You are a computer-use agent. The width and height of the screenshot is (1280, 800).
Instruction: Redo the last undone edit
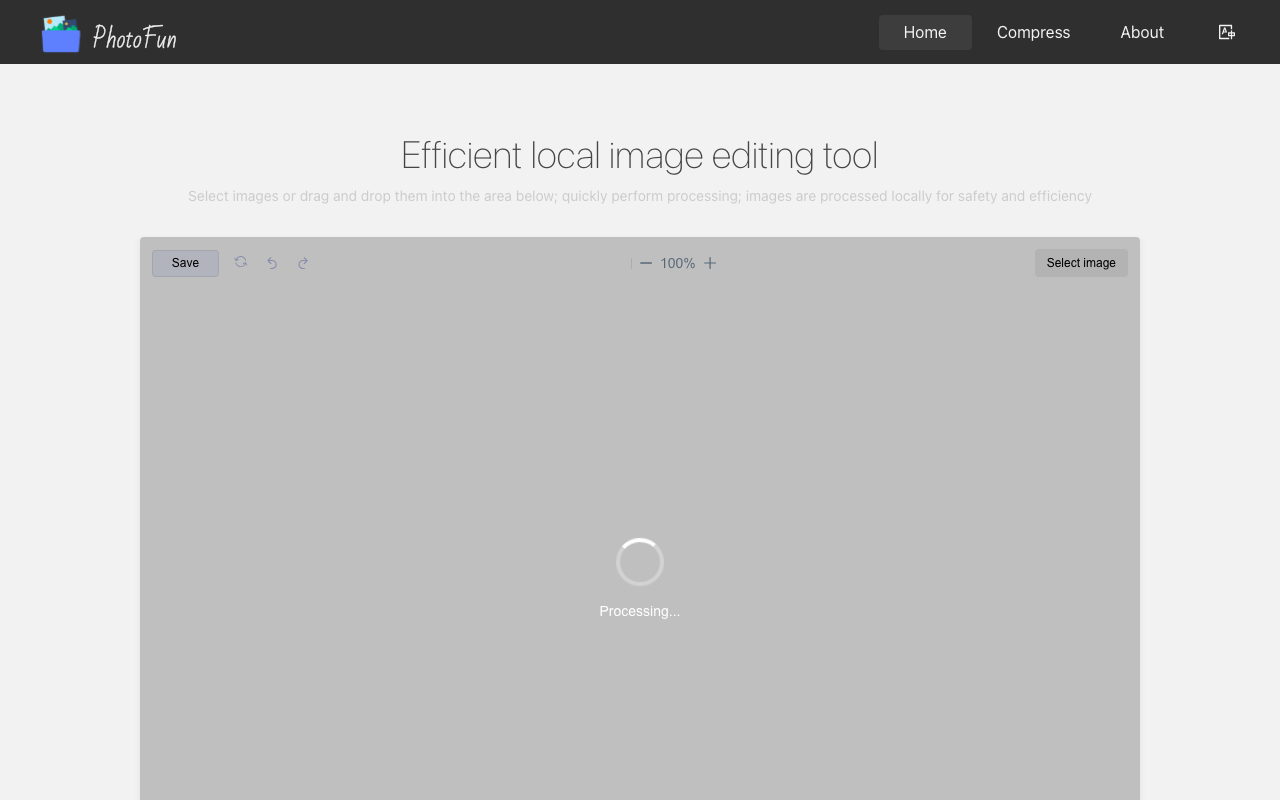[x=303, y=263]
